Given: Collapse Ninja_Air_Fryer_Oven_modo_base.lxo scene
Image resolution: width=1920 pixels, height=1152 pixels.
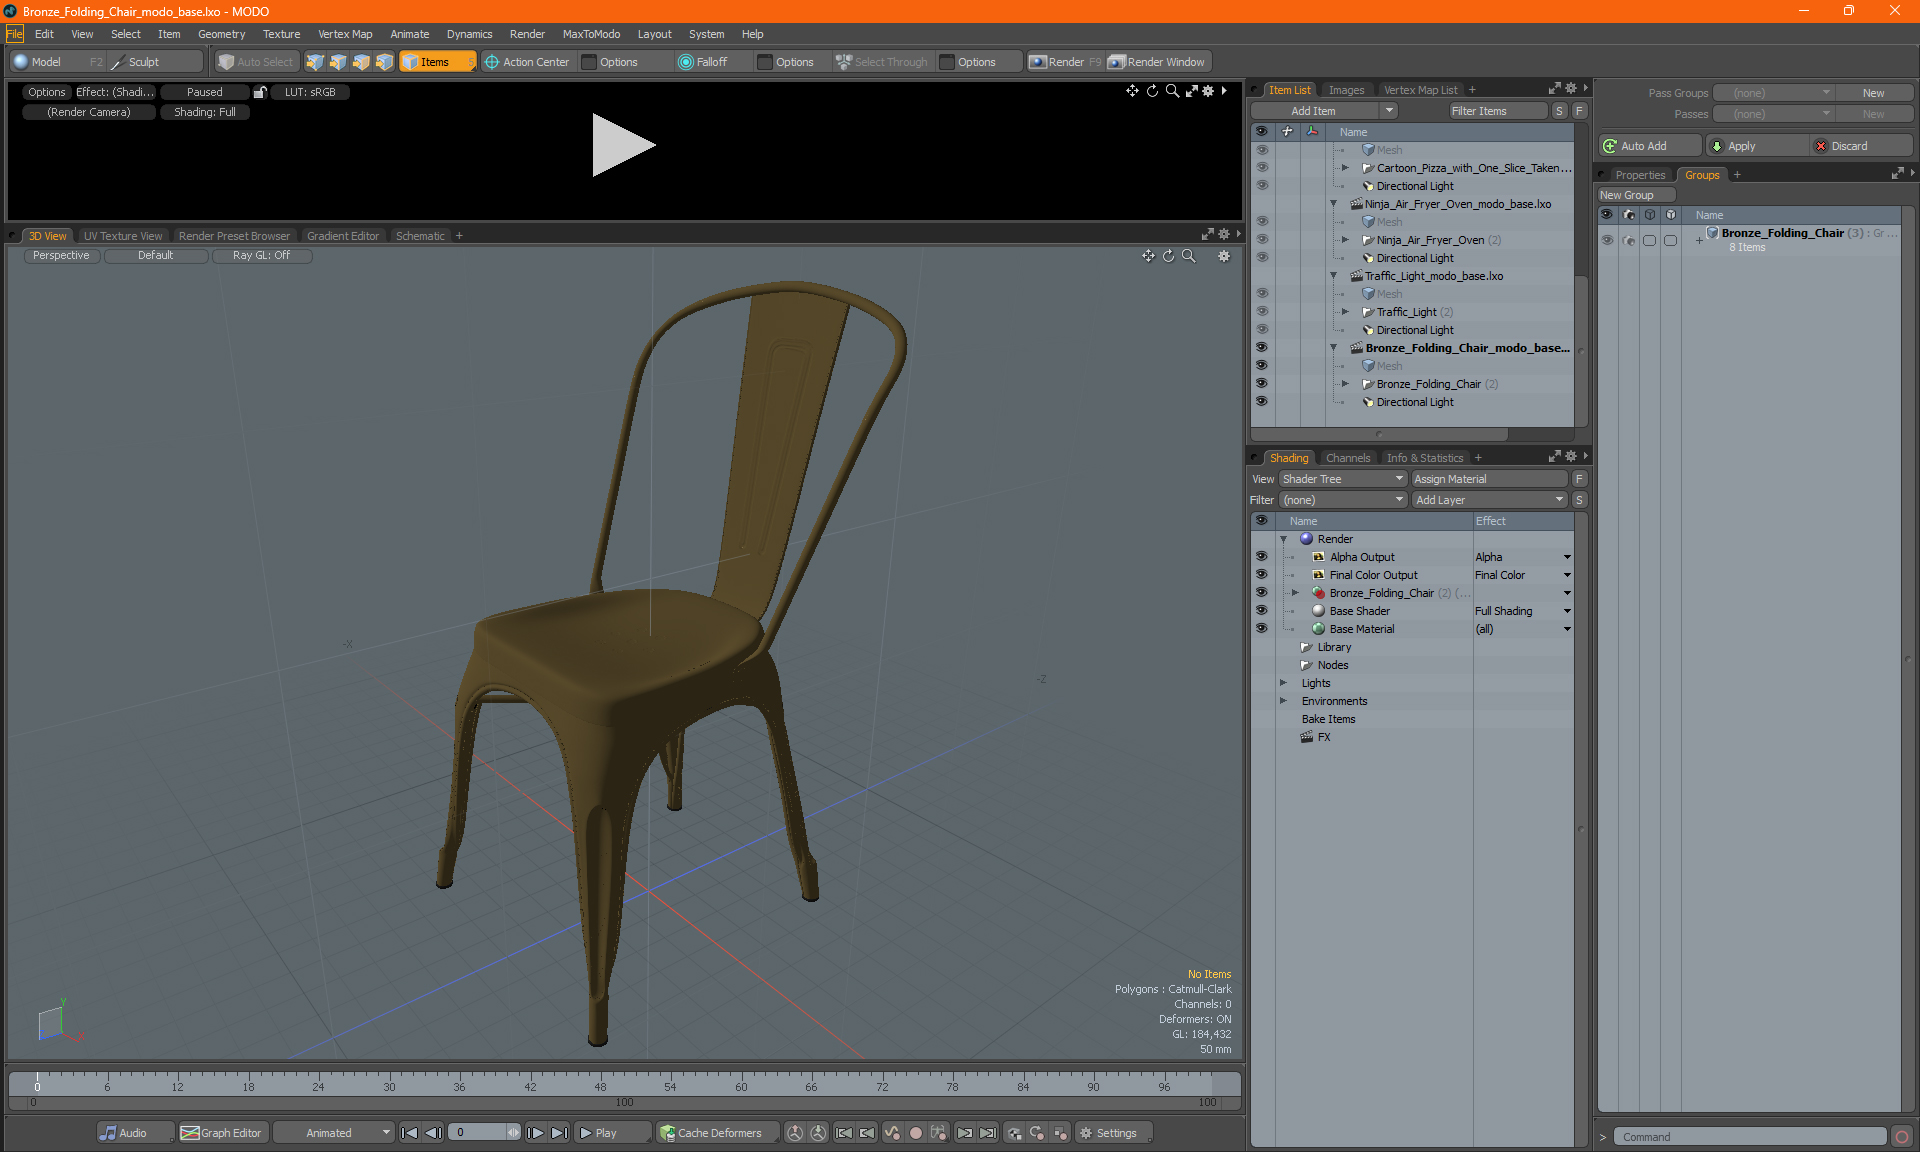Looking at the screenshot, I should pyautogui.click(x=1334, y=204).
